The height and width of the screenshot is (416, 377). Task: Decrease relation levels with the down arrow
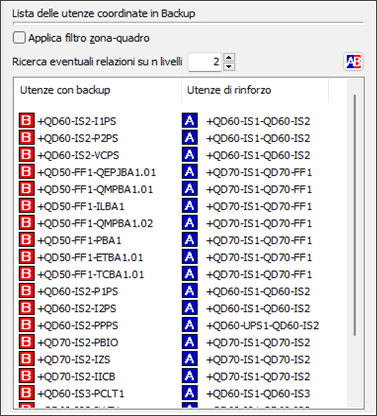point(229,66)
